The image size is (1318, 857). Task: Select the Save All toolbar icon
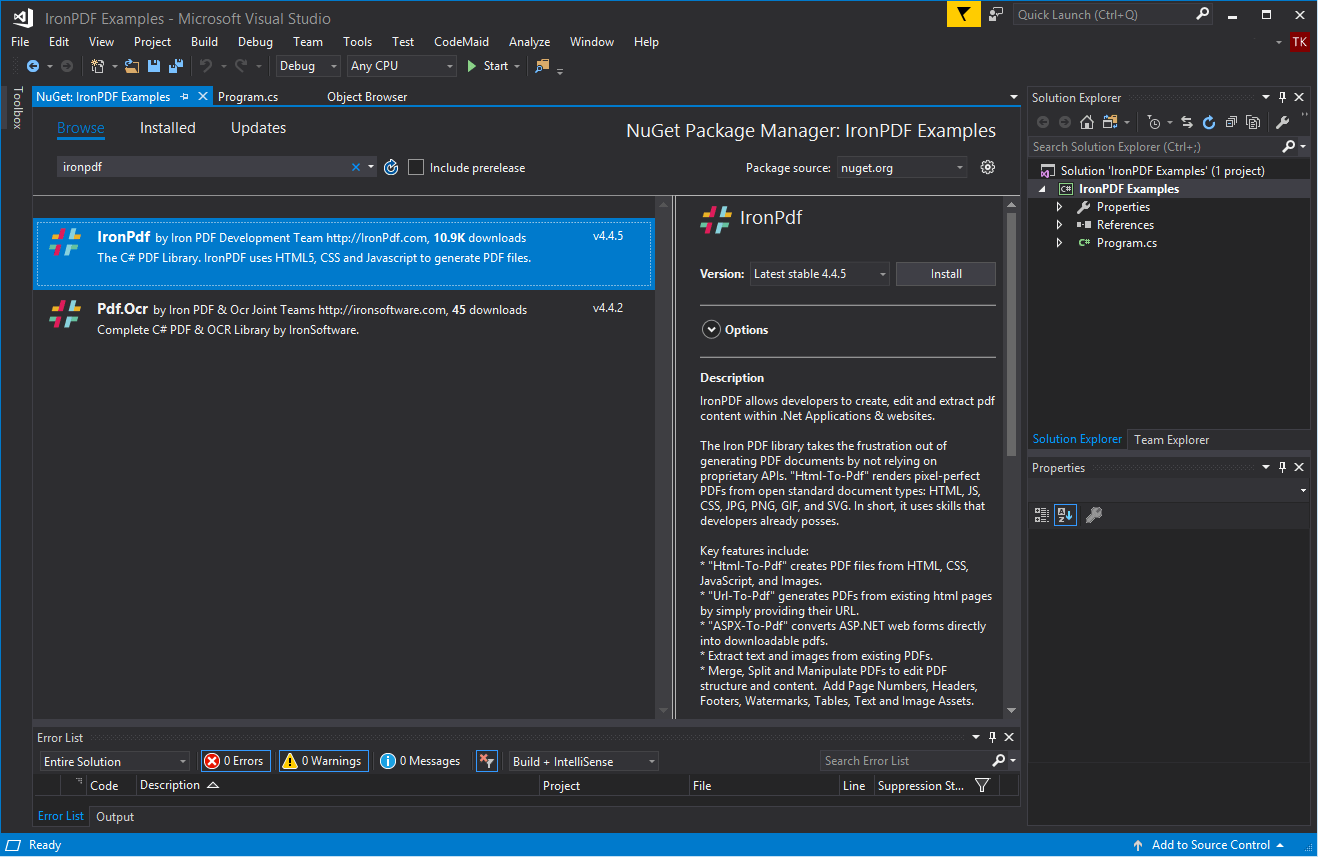coord(175,65)
